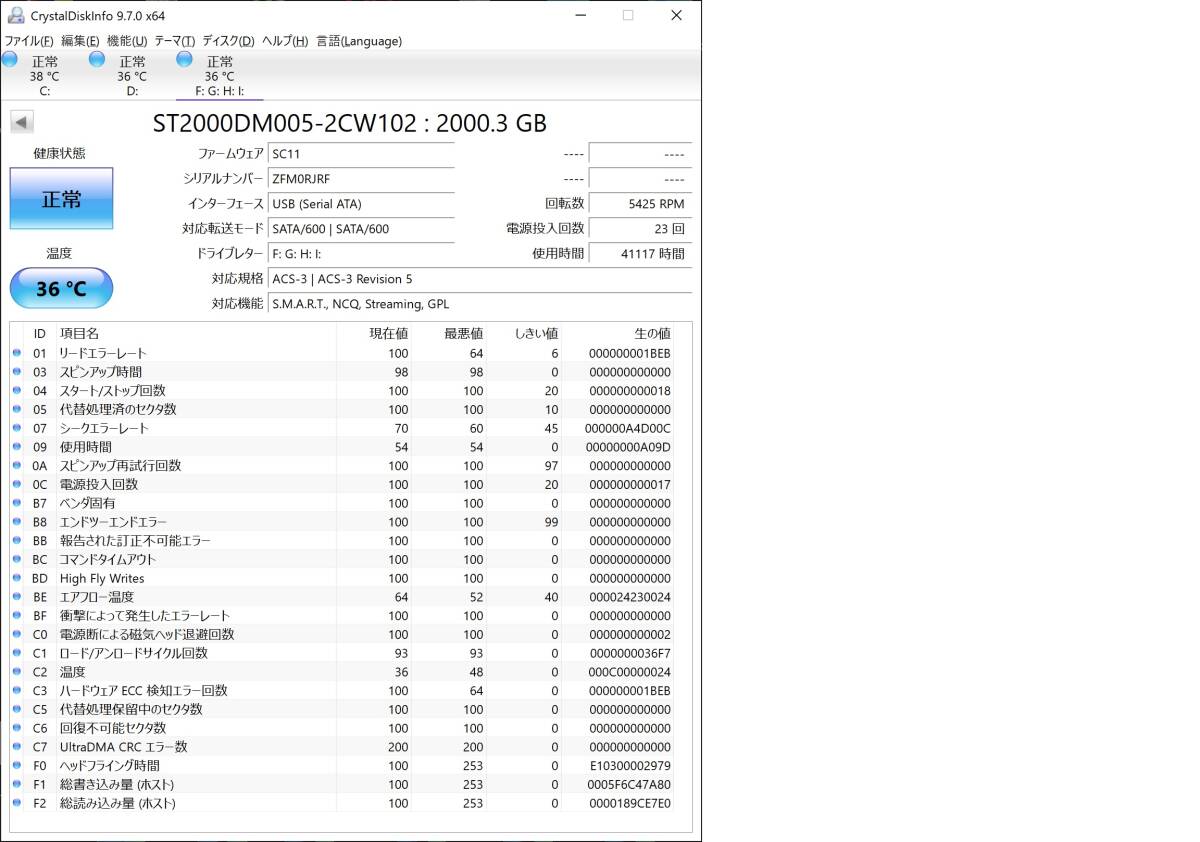Click the drive letter field F: G: H: I:

pos(361,253)
